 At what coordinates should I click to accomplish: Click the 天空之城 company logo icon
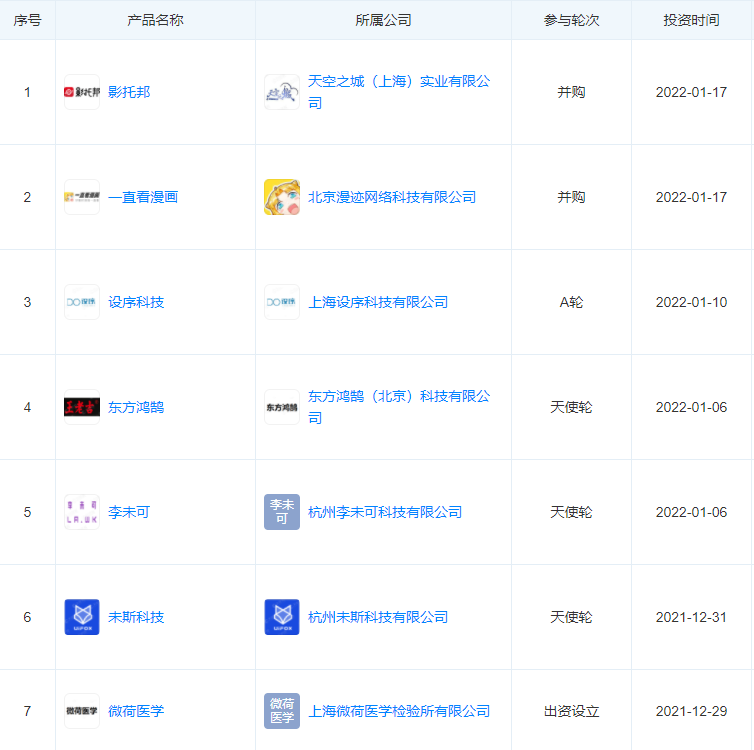coord(282,92)
